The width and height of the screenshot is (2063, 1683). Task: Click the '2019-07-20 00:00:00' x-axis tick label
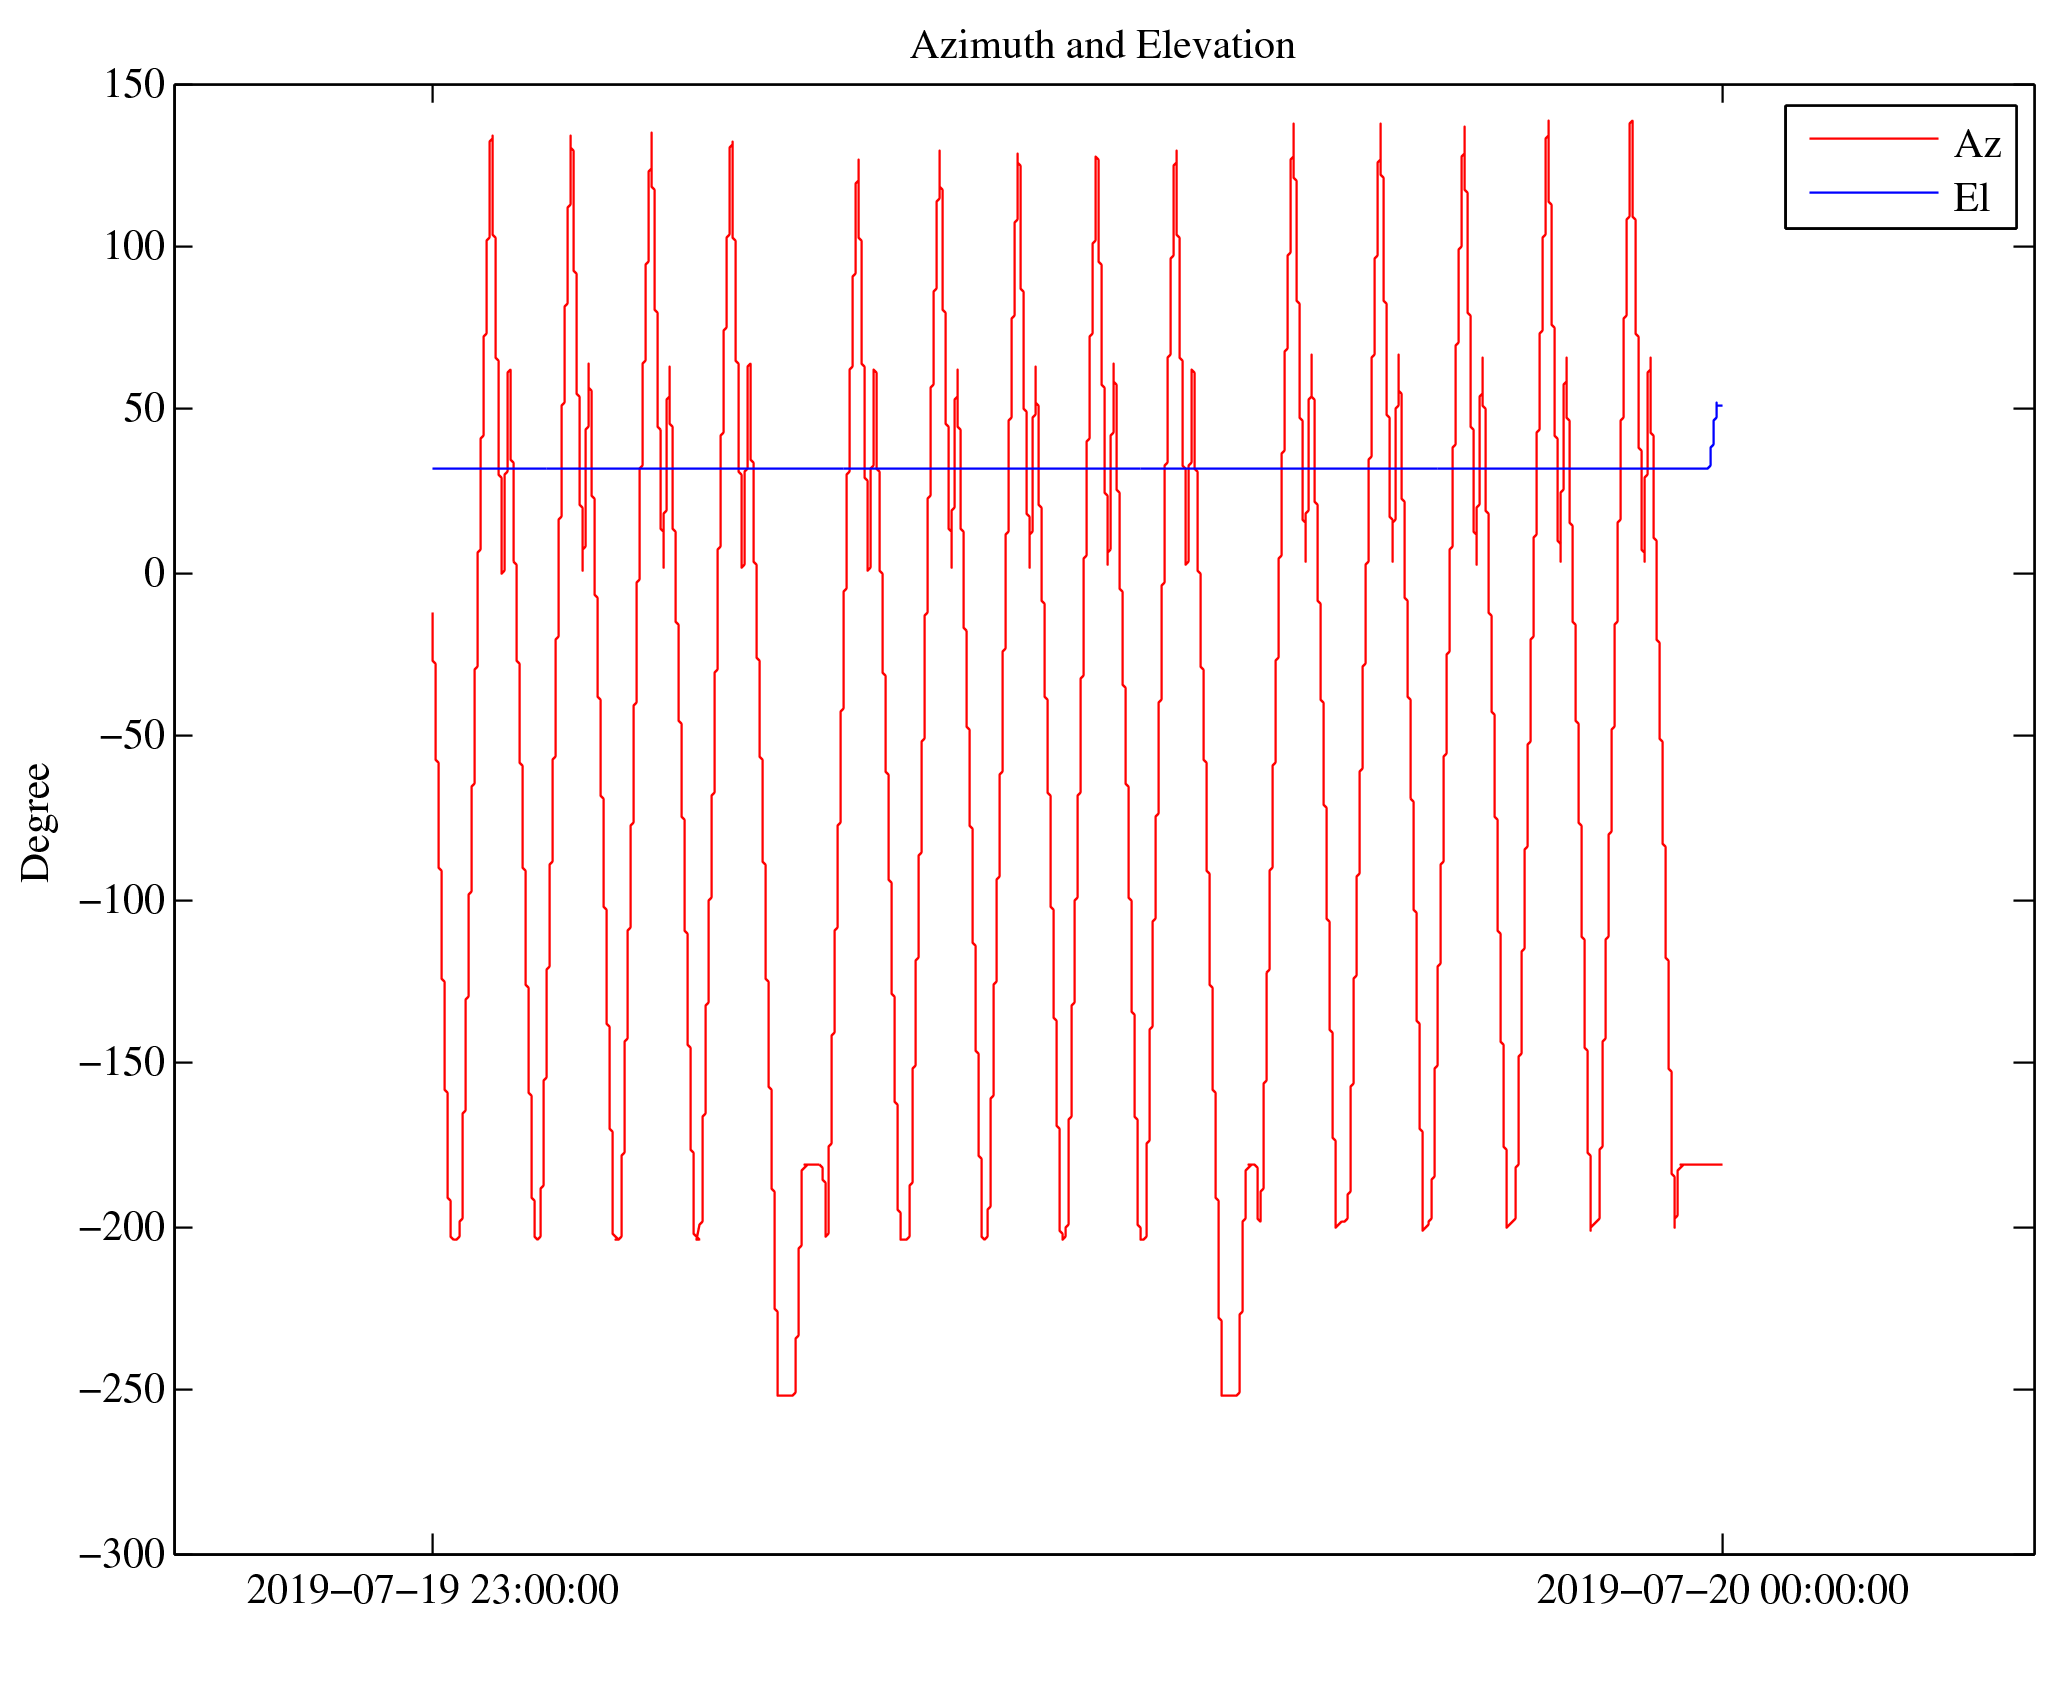(x=1721, y=1591)
